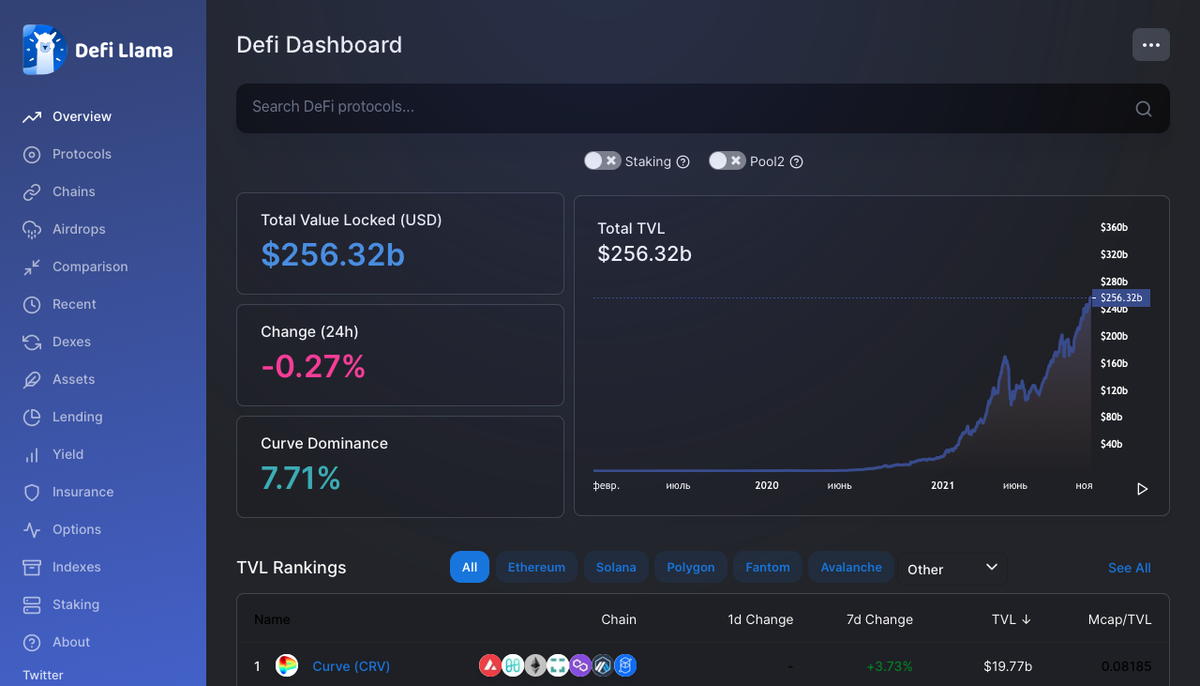Click the 7.71% Curve Dominance value
Screen dimensions: 1200x686
tap(301, 479)
